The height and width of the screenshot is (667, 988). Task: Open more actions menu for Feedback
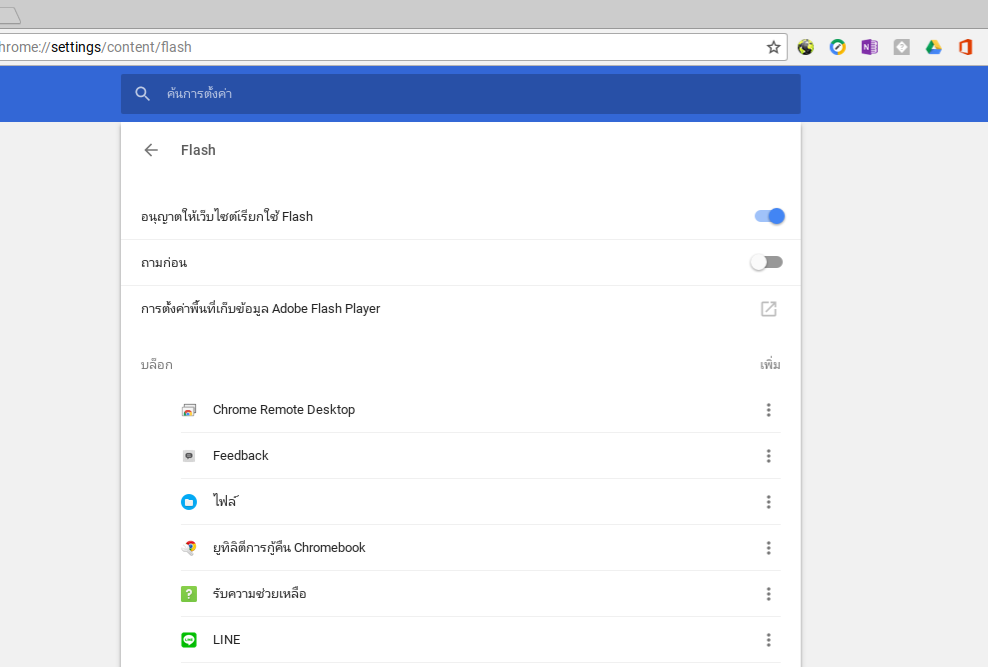tap(768, 456)
